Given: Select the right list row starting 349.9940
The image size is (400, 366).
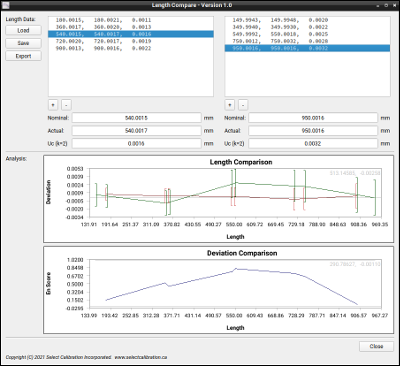Looking at the screenshot, I should coord(307,27).
